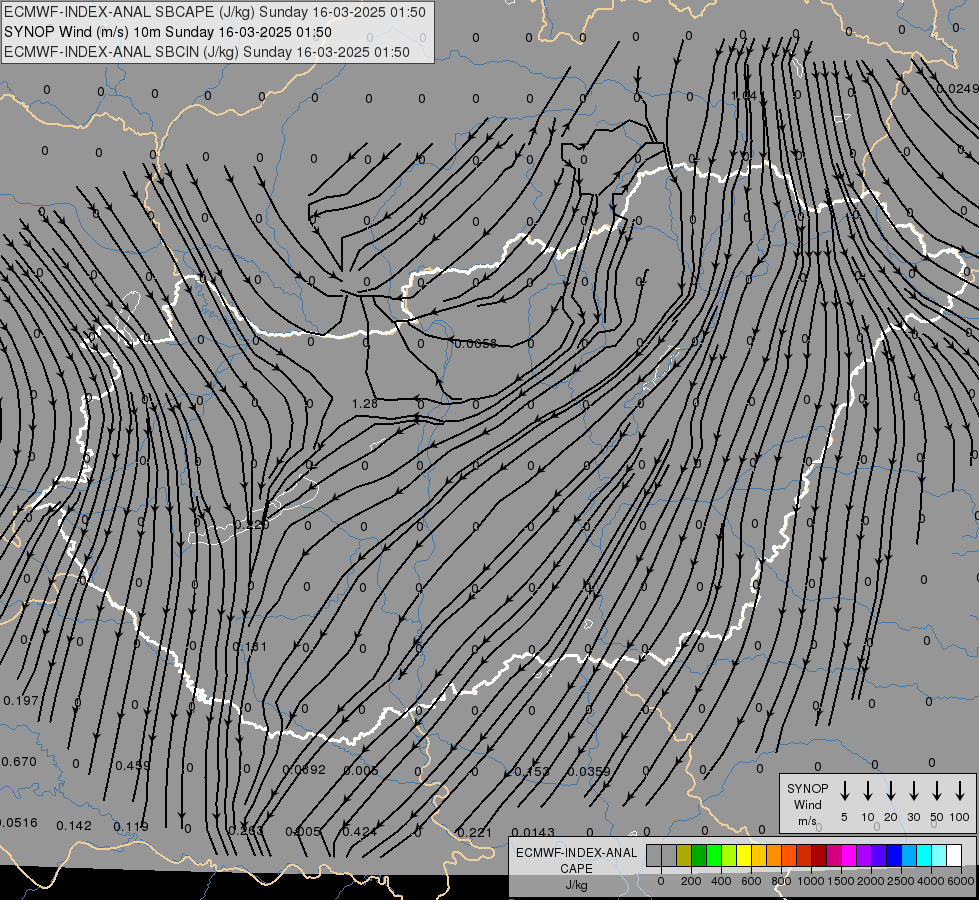This screenshot has width=979, height=900.
Task: Click the wind legend arrow above 20
Action: coord(891,791)
